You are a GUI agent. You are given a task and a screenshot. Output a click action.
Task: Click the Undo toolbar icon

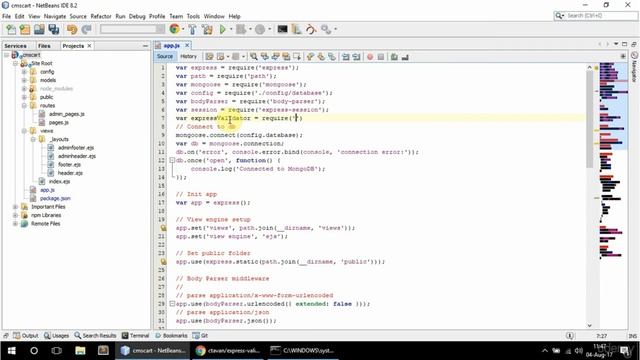tap(72, 29)
